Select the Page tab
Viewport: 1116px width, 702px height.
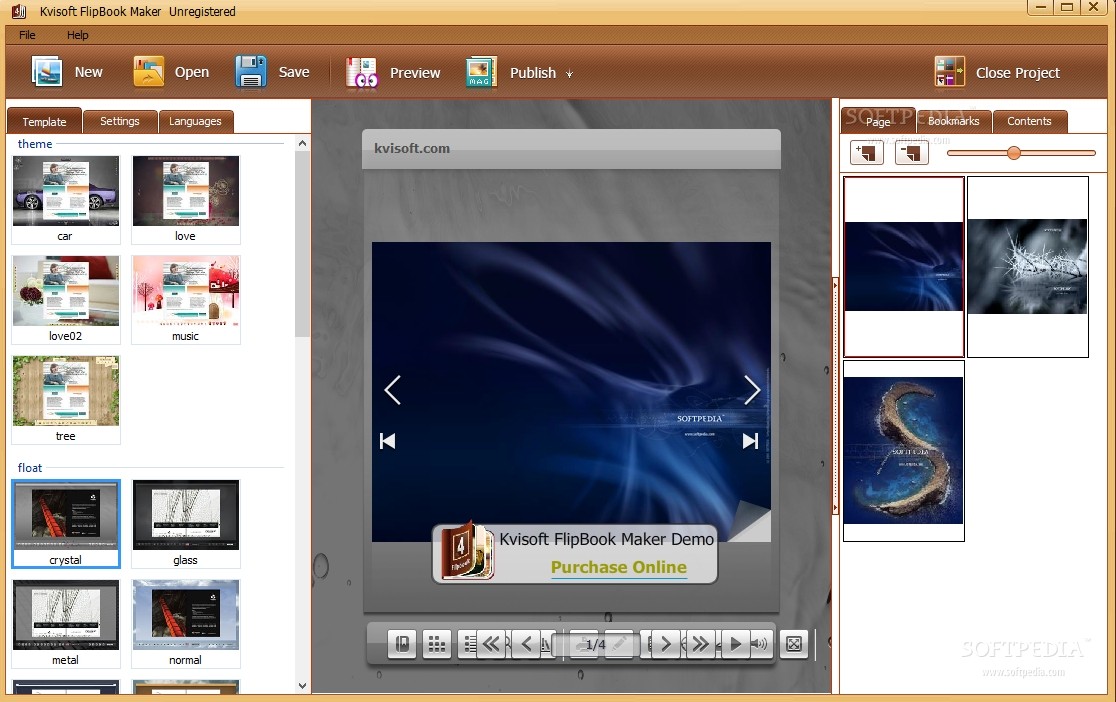tap(878, 121)
